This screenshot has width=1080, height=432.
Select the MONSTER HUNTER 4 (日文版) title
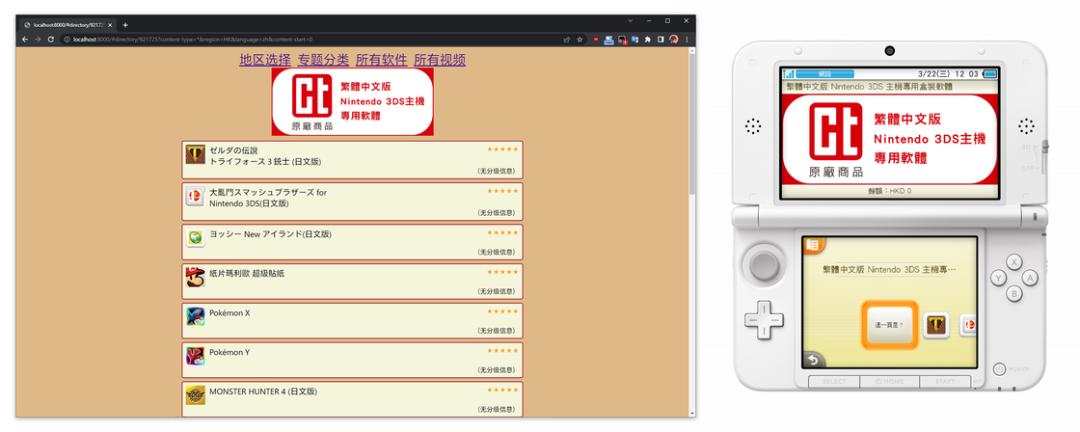263,391
